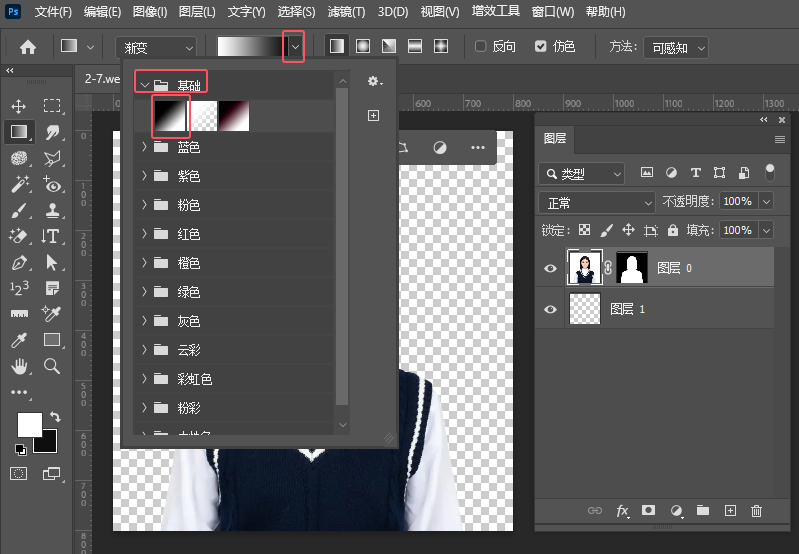Reset default foreground and background colors

20,450
